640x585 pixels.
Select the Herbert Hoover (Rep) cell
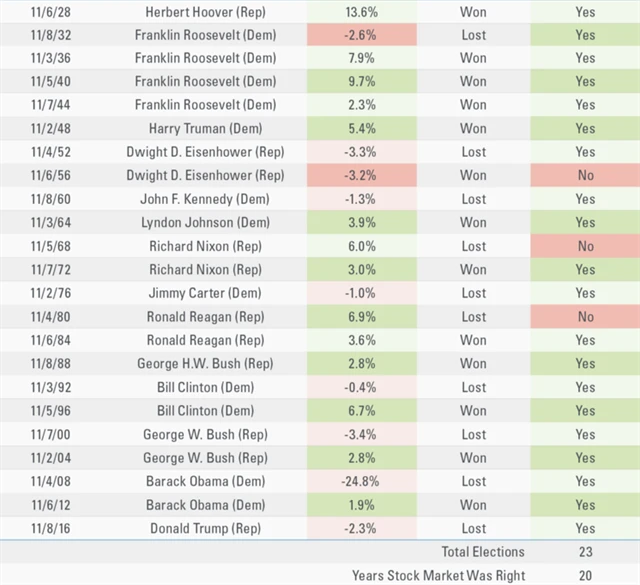205,12
